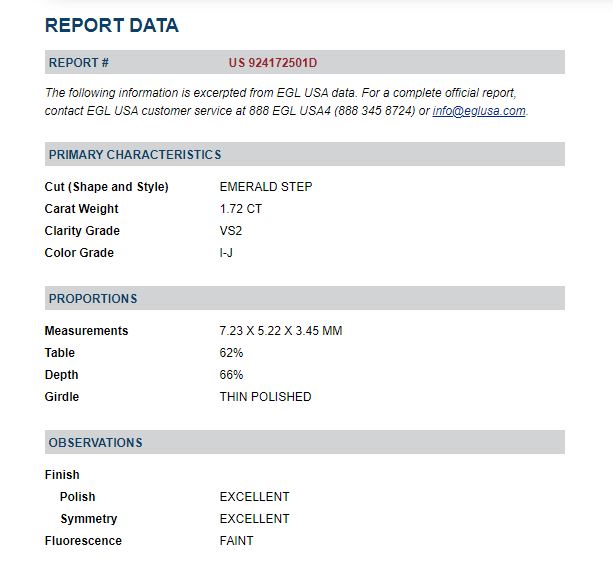Viewport: 613px width, 569px height.
Task: Click the EMERALD STEP cut value
Action: pyautogui.click(x=266, y=187)
